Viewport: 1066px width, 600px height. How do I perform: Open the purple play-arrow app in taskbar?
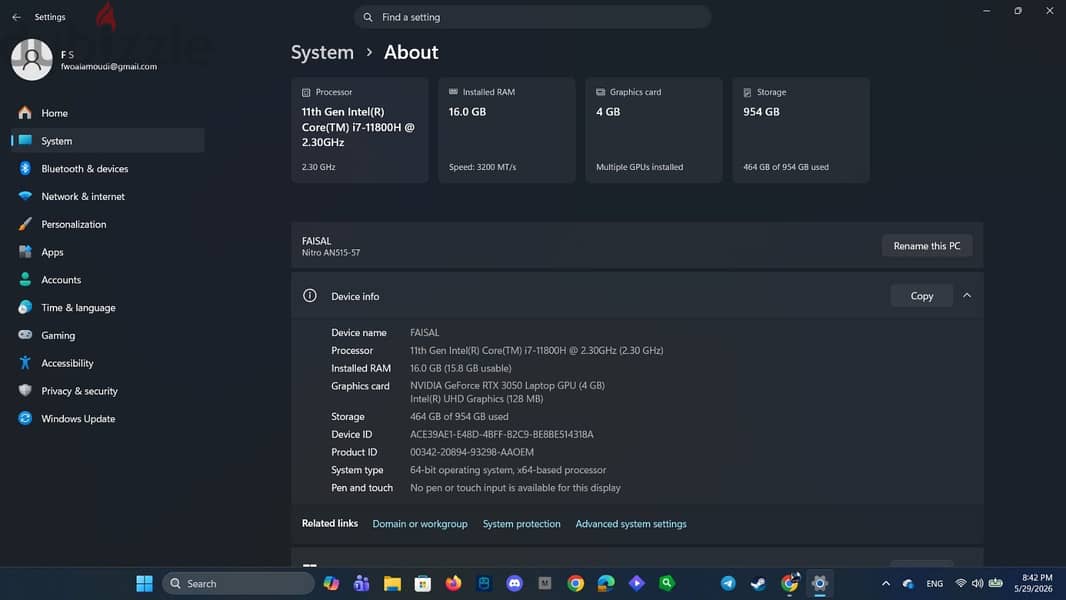pyautogui.click(x=636, y=583)
